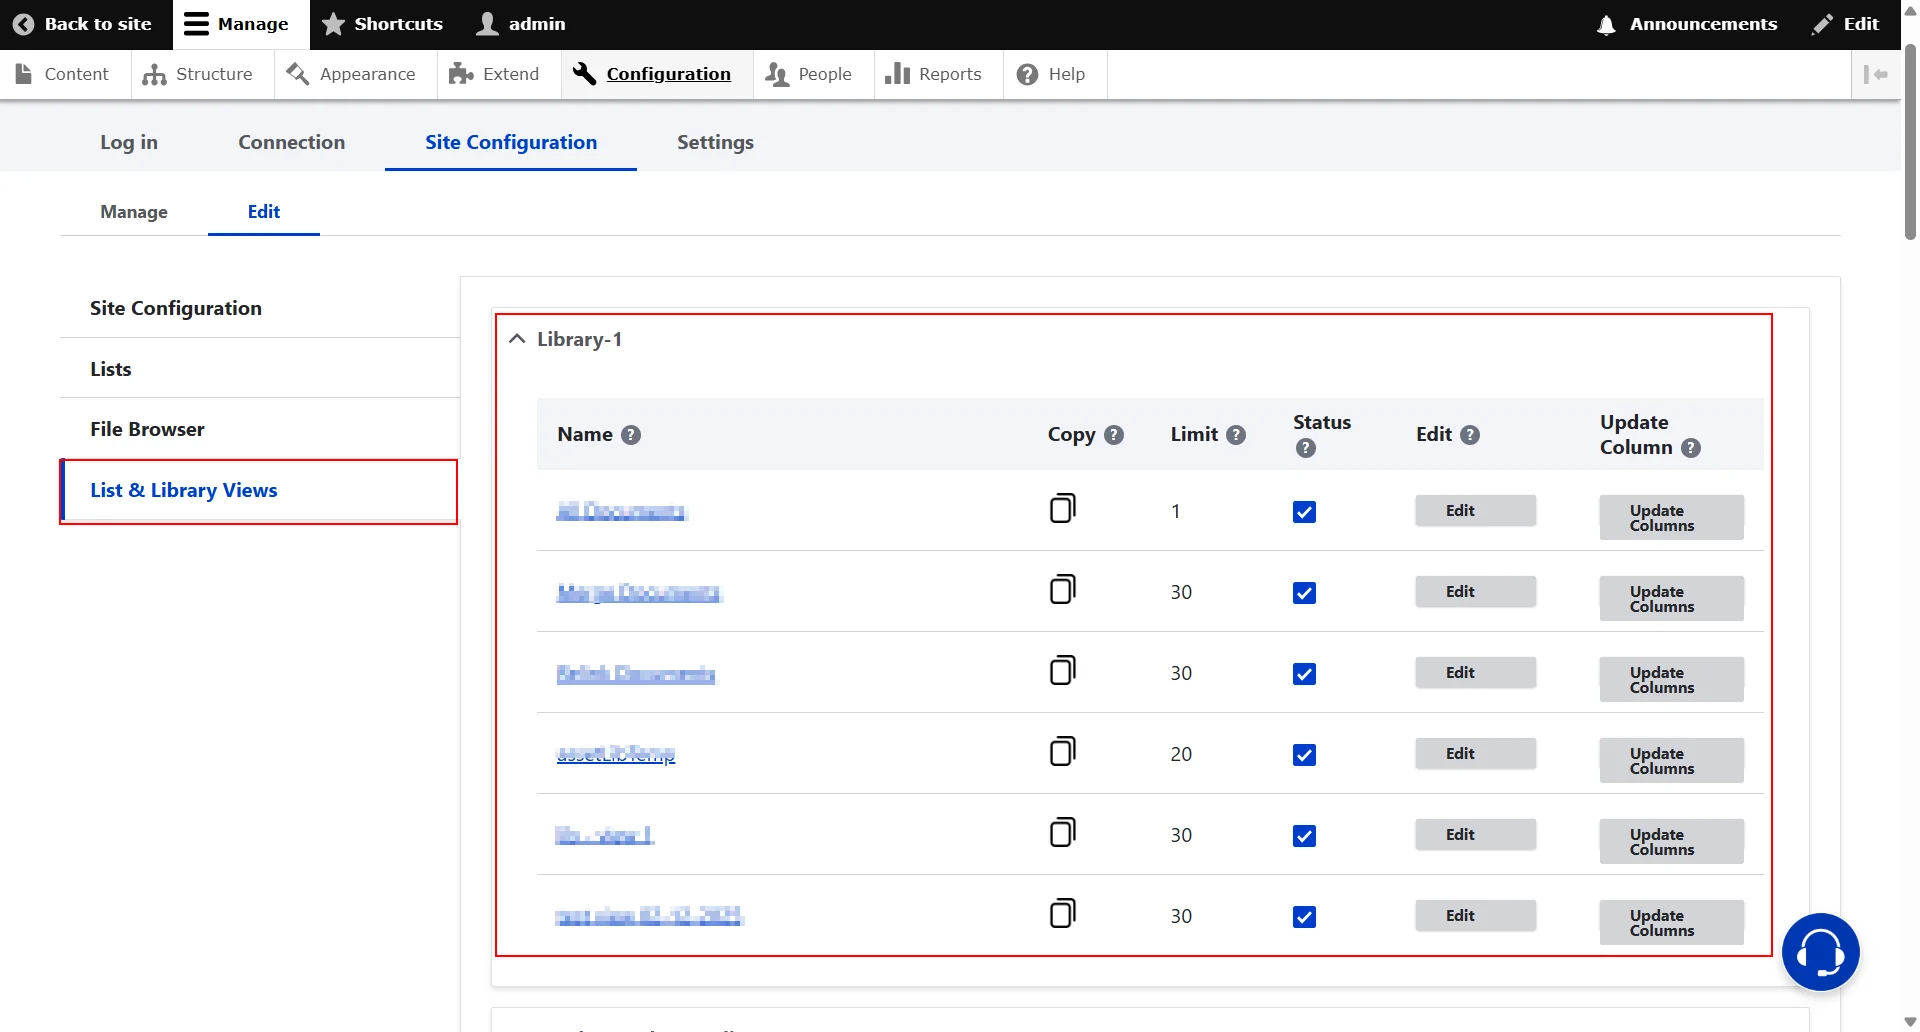Uncheck Status for the first library row
Image resolution: width=1920 pixels, height=1032 pixels.
[1303, 511]
